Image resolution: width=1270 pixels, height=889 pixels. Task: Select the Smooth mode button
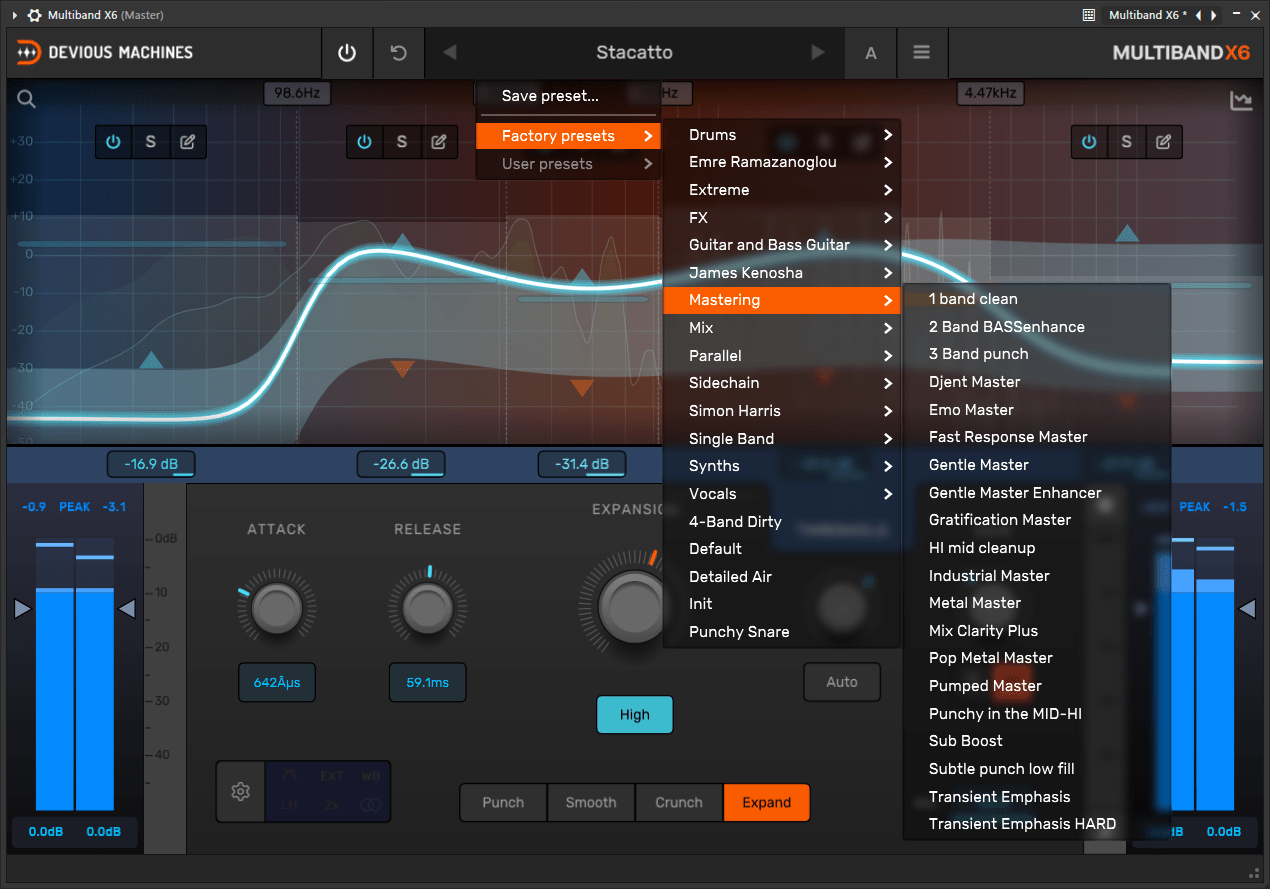pos(591,802)
